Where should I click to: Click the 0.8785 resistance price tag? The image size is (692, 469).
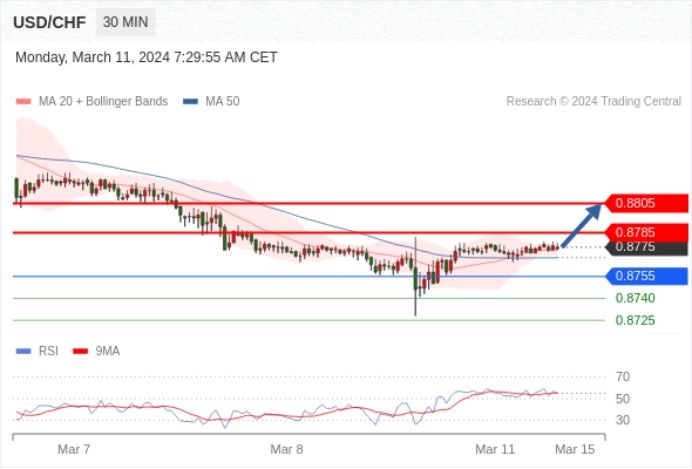[647, 232]
